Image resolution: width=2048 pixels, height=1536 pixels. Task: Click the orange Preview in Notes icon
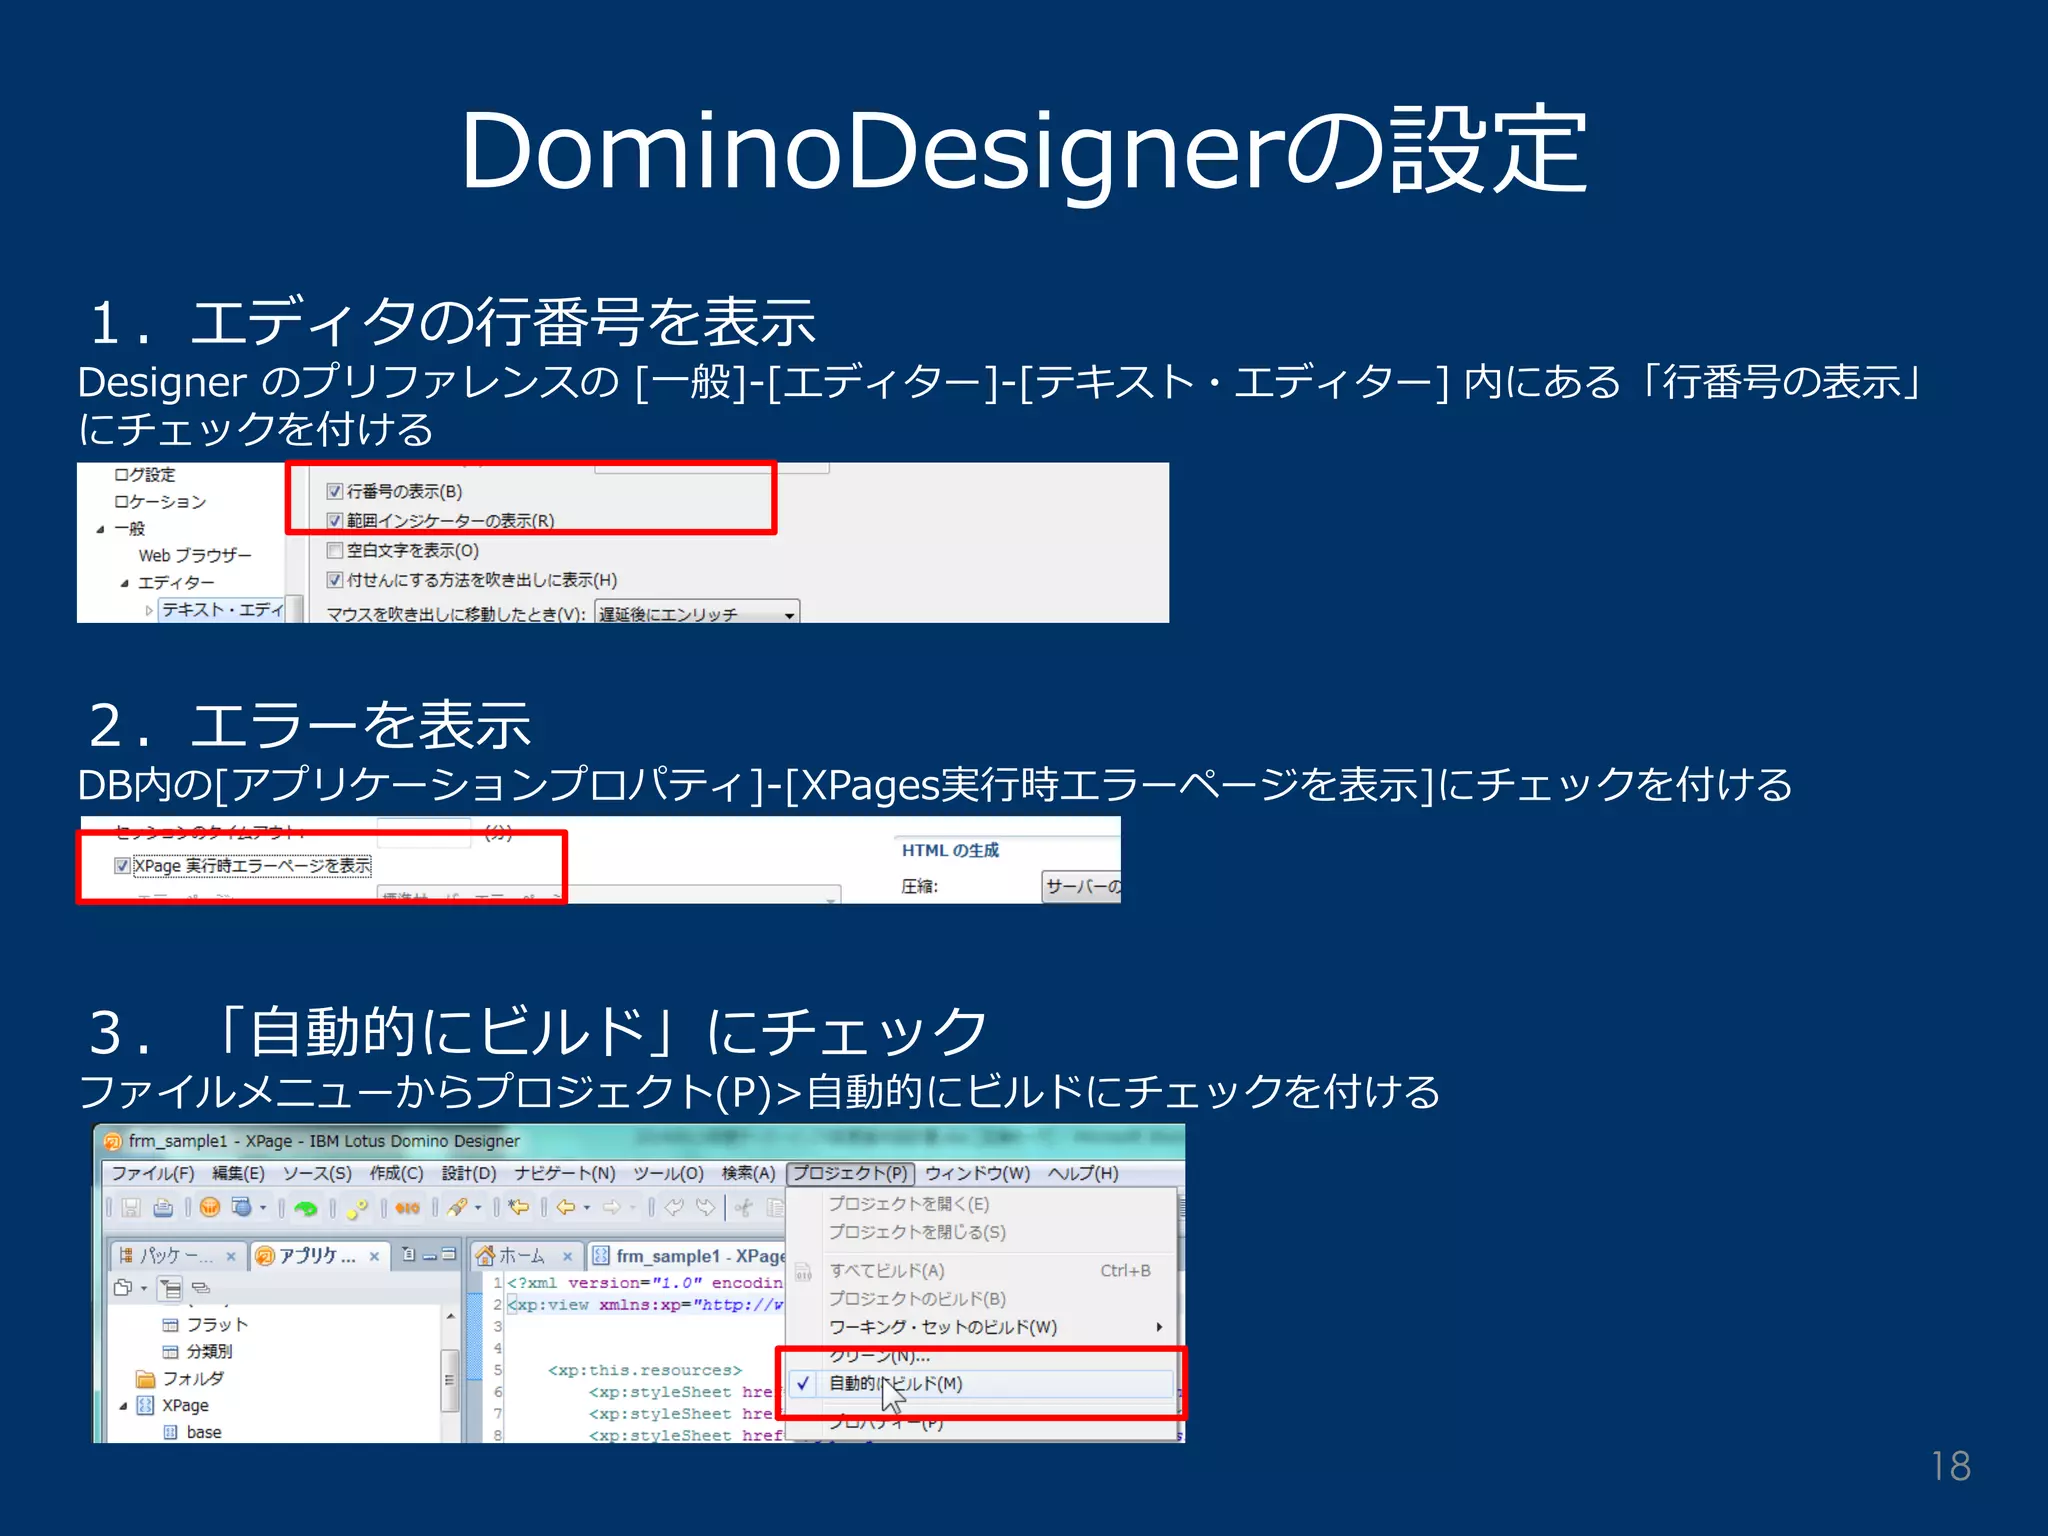point(210,1208)
